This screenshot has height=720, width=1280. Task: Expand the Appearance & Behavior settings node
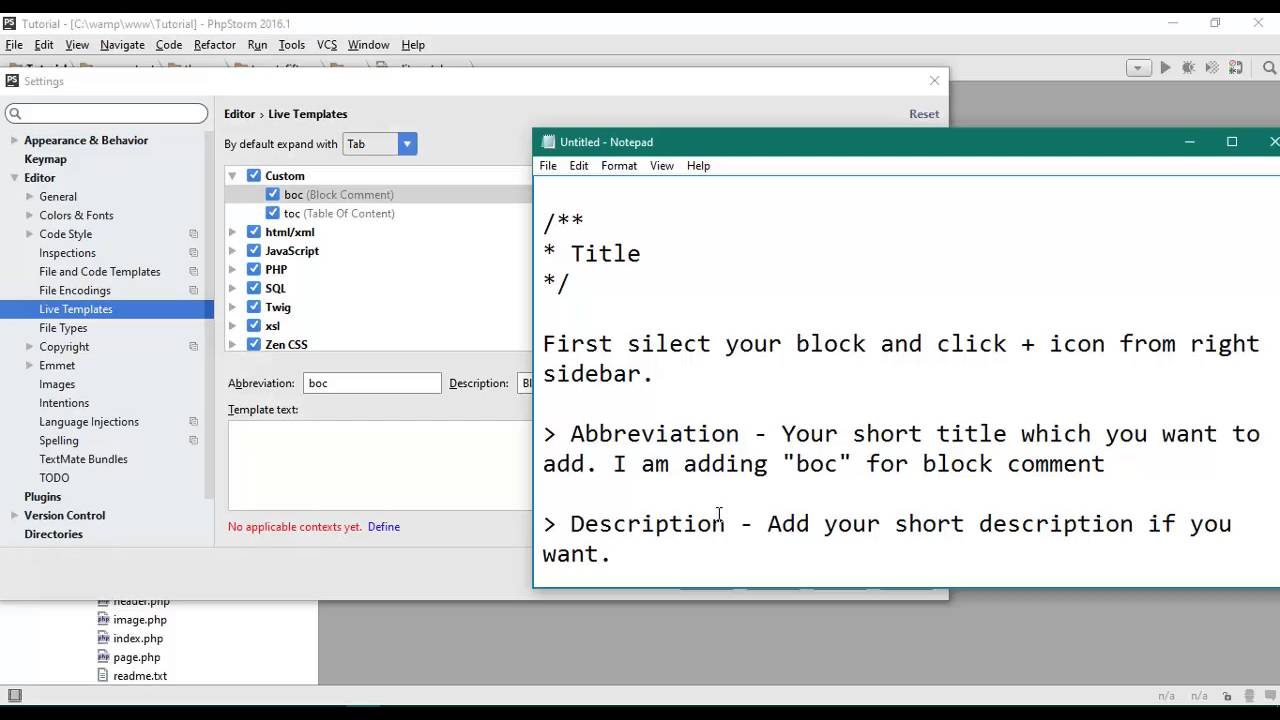(14, 140)
